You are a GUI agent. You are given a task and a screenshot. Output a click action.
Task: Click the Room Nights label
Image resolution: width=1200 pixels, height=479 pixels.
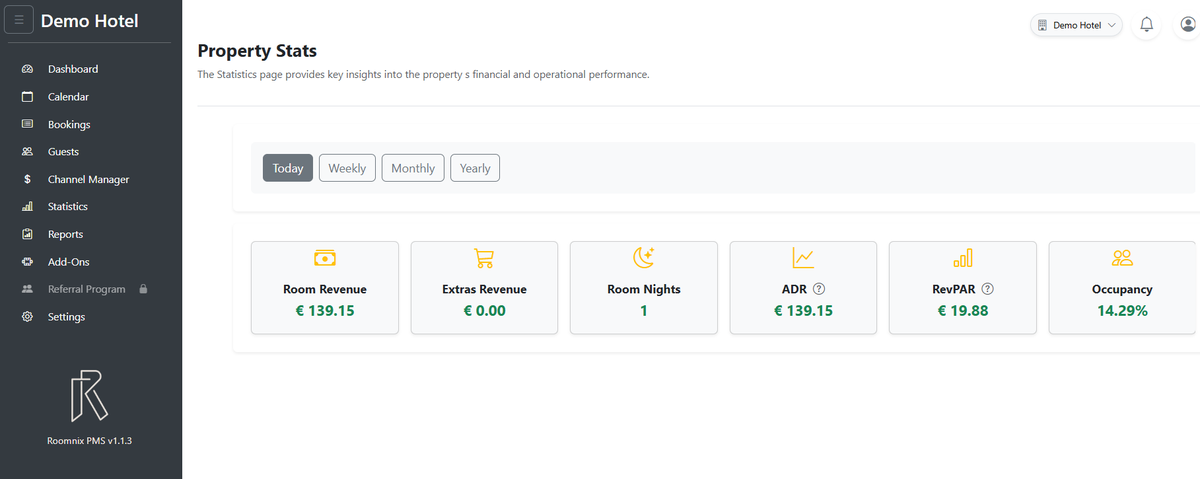(x=644, y=289)
